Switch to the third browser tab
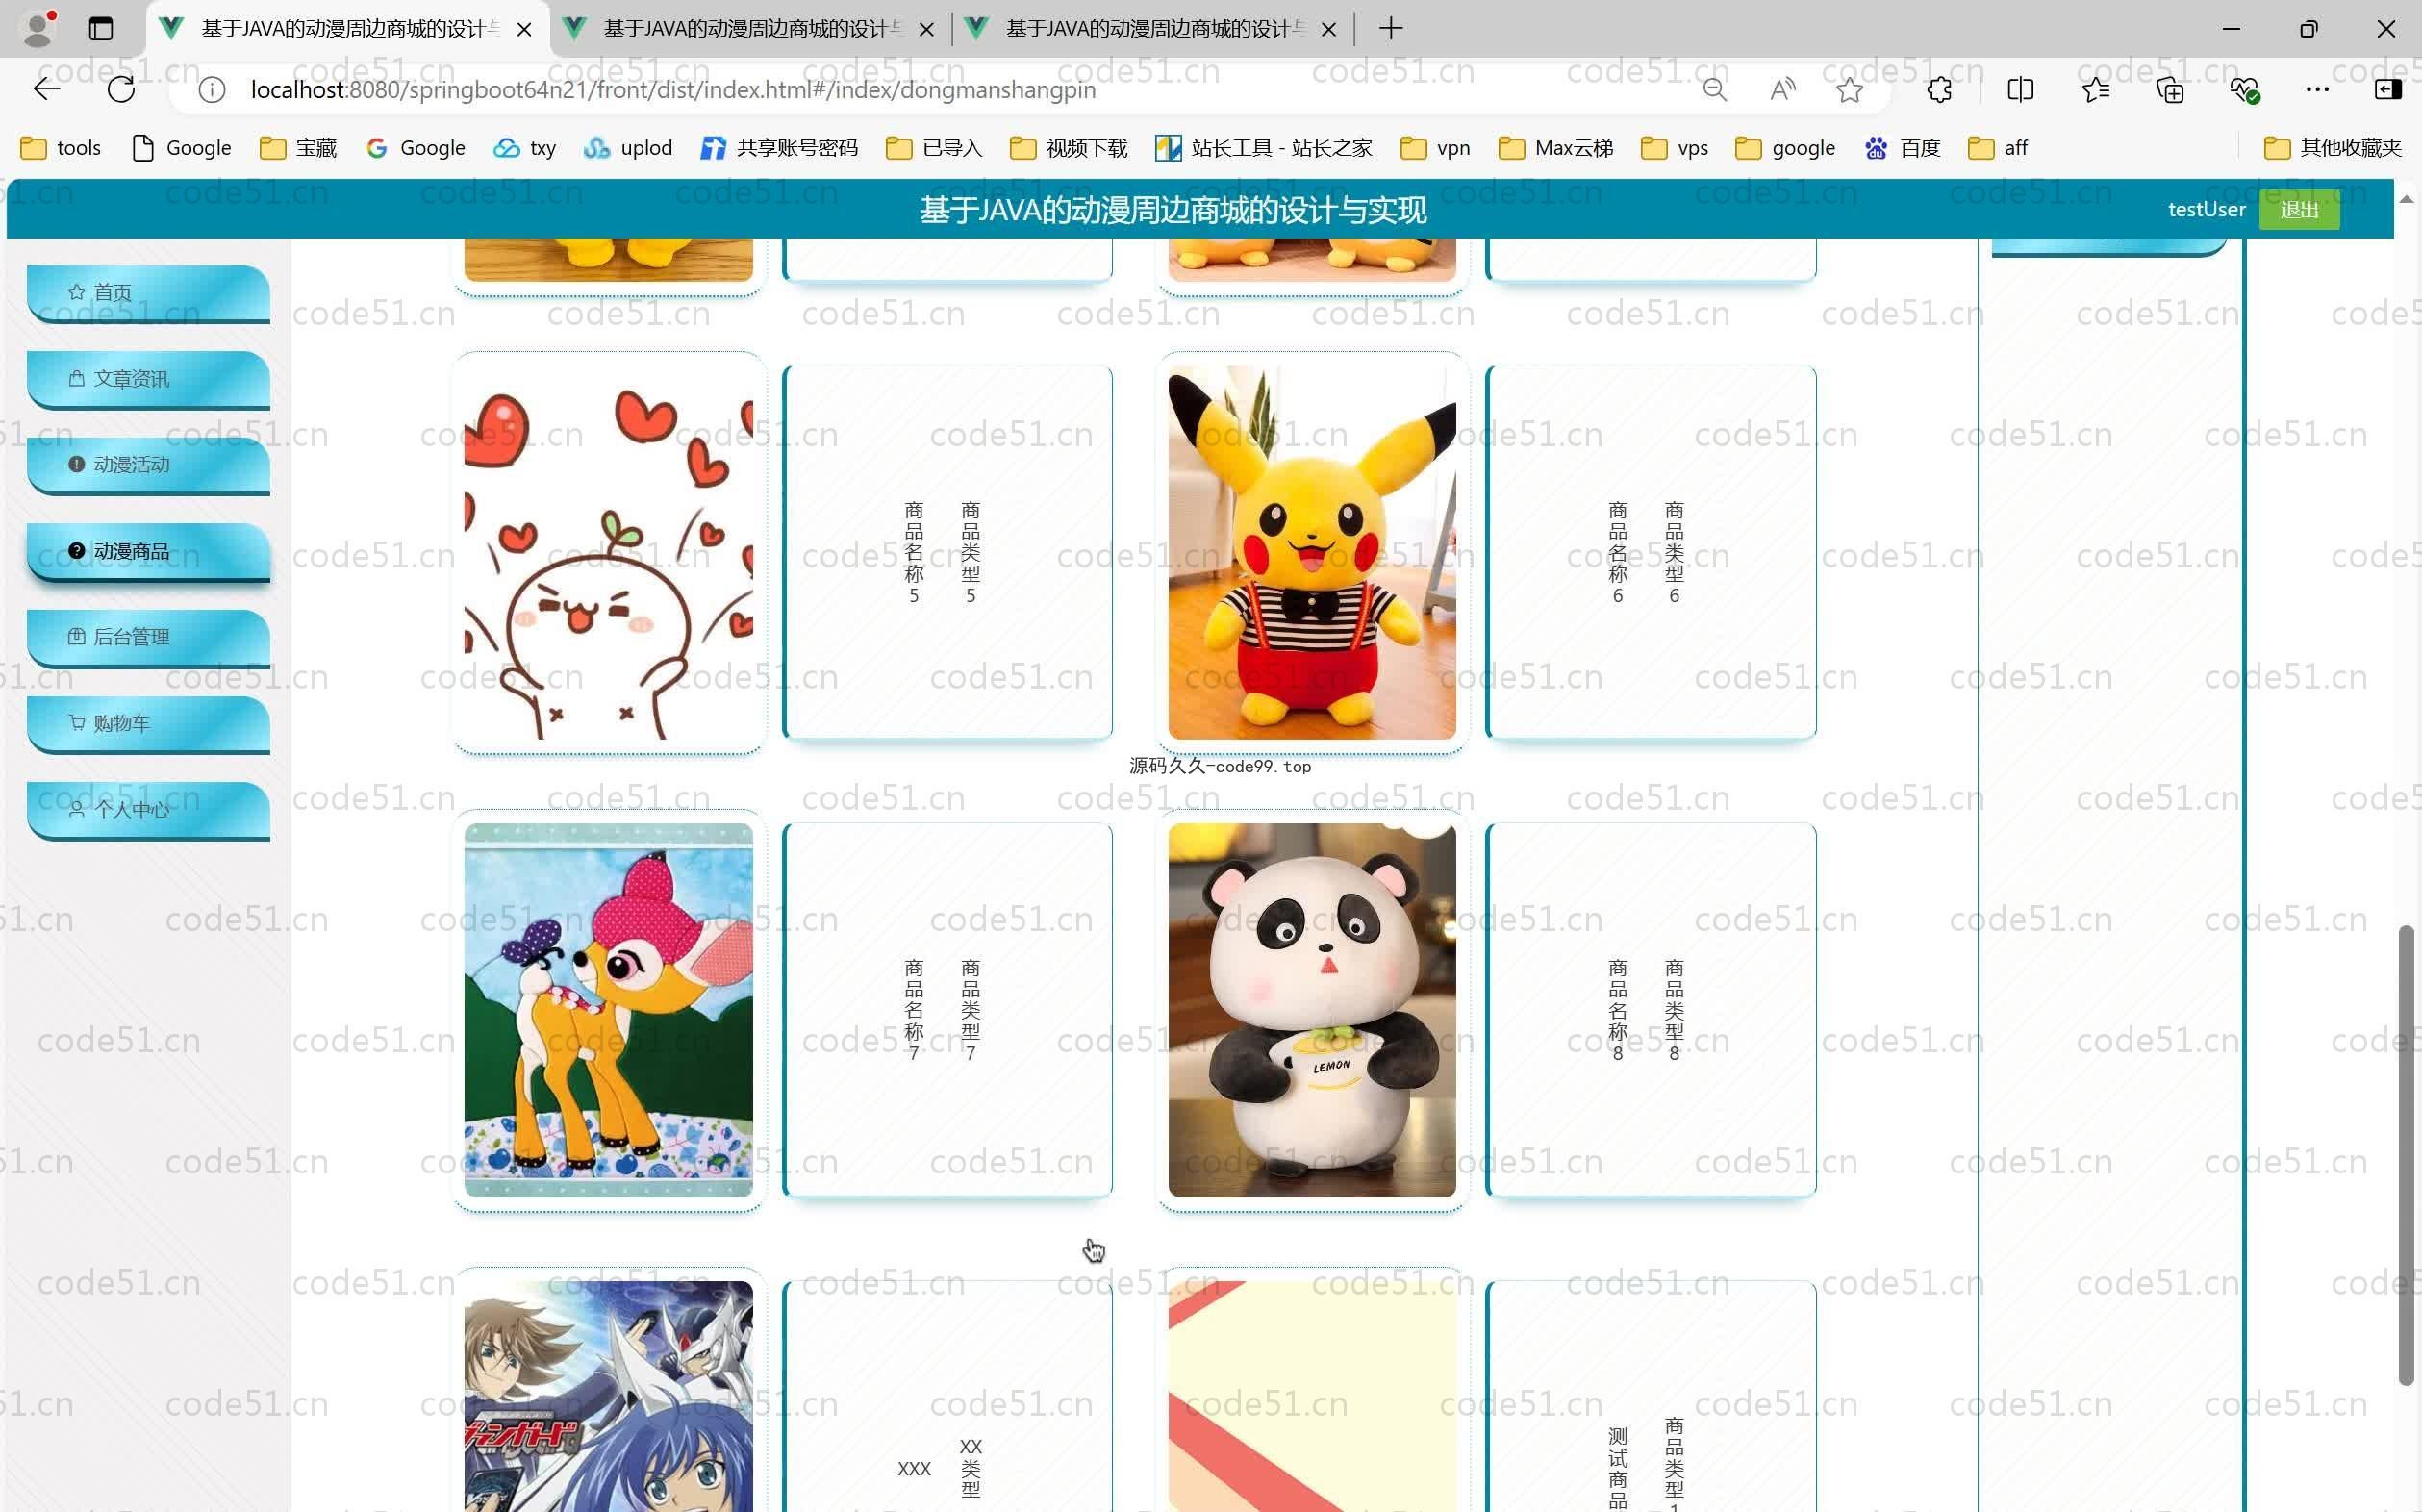This screenshot has height=1512, width=2422. coord(1152,29)
